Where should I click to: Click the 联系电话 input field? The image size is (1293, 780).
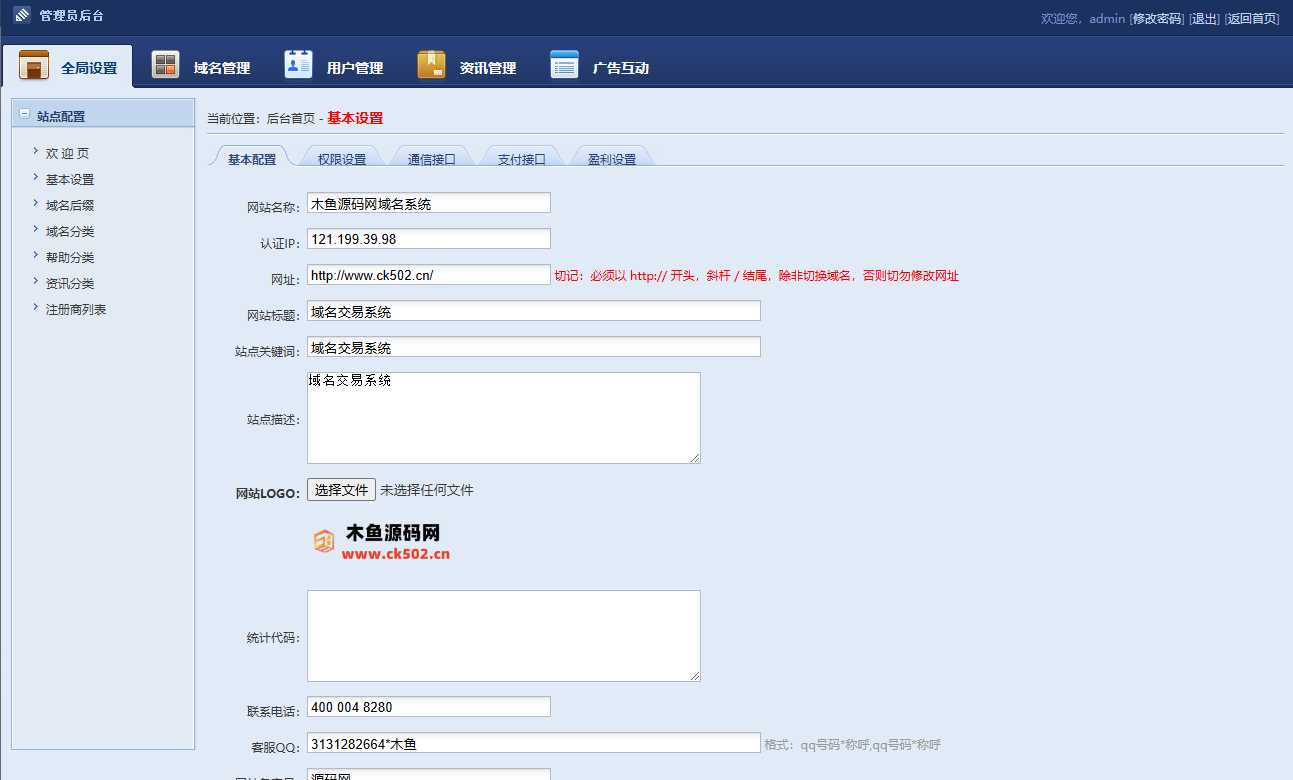click(x=429, y=707)
